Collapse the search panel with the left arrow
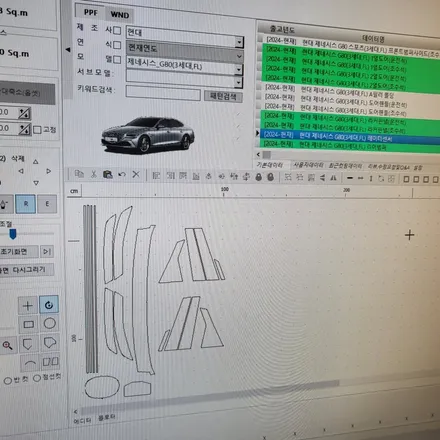This screenshot has height=440, width=440. pos(68,49)
